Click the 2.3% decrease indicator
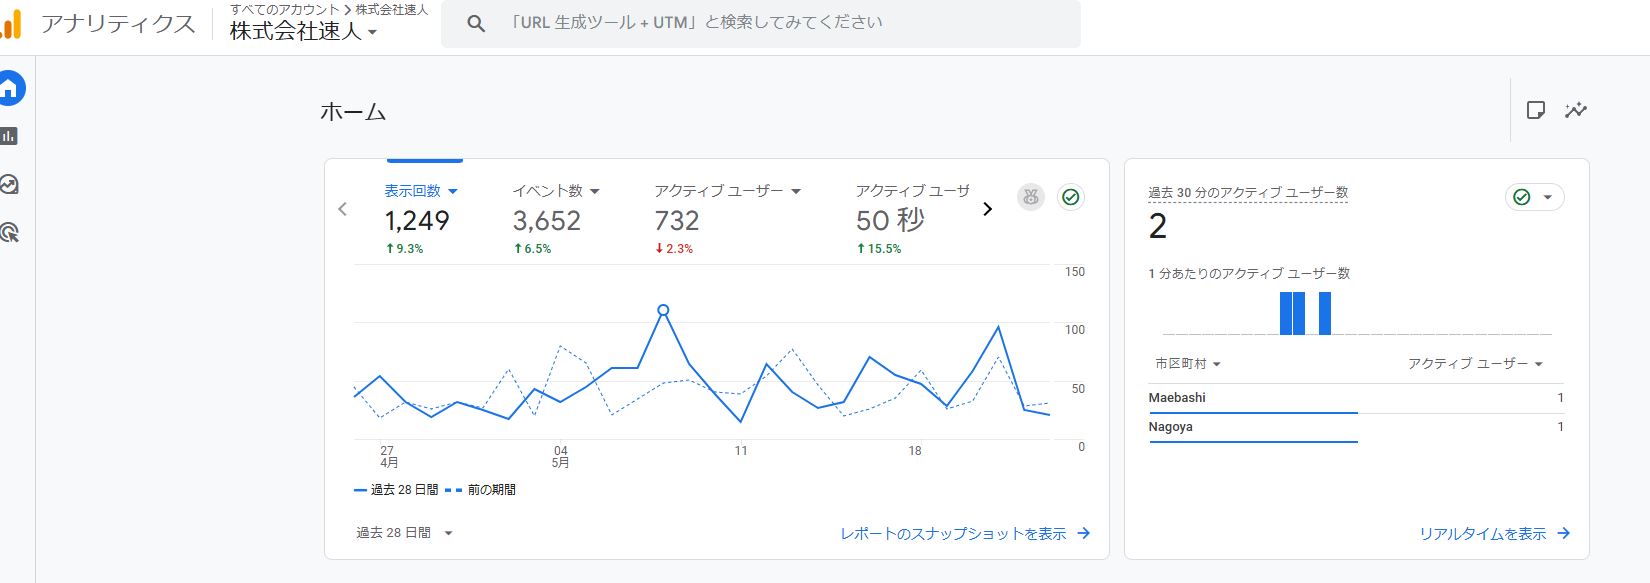The image size is (1650, 583). tap(674, 249)
